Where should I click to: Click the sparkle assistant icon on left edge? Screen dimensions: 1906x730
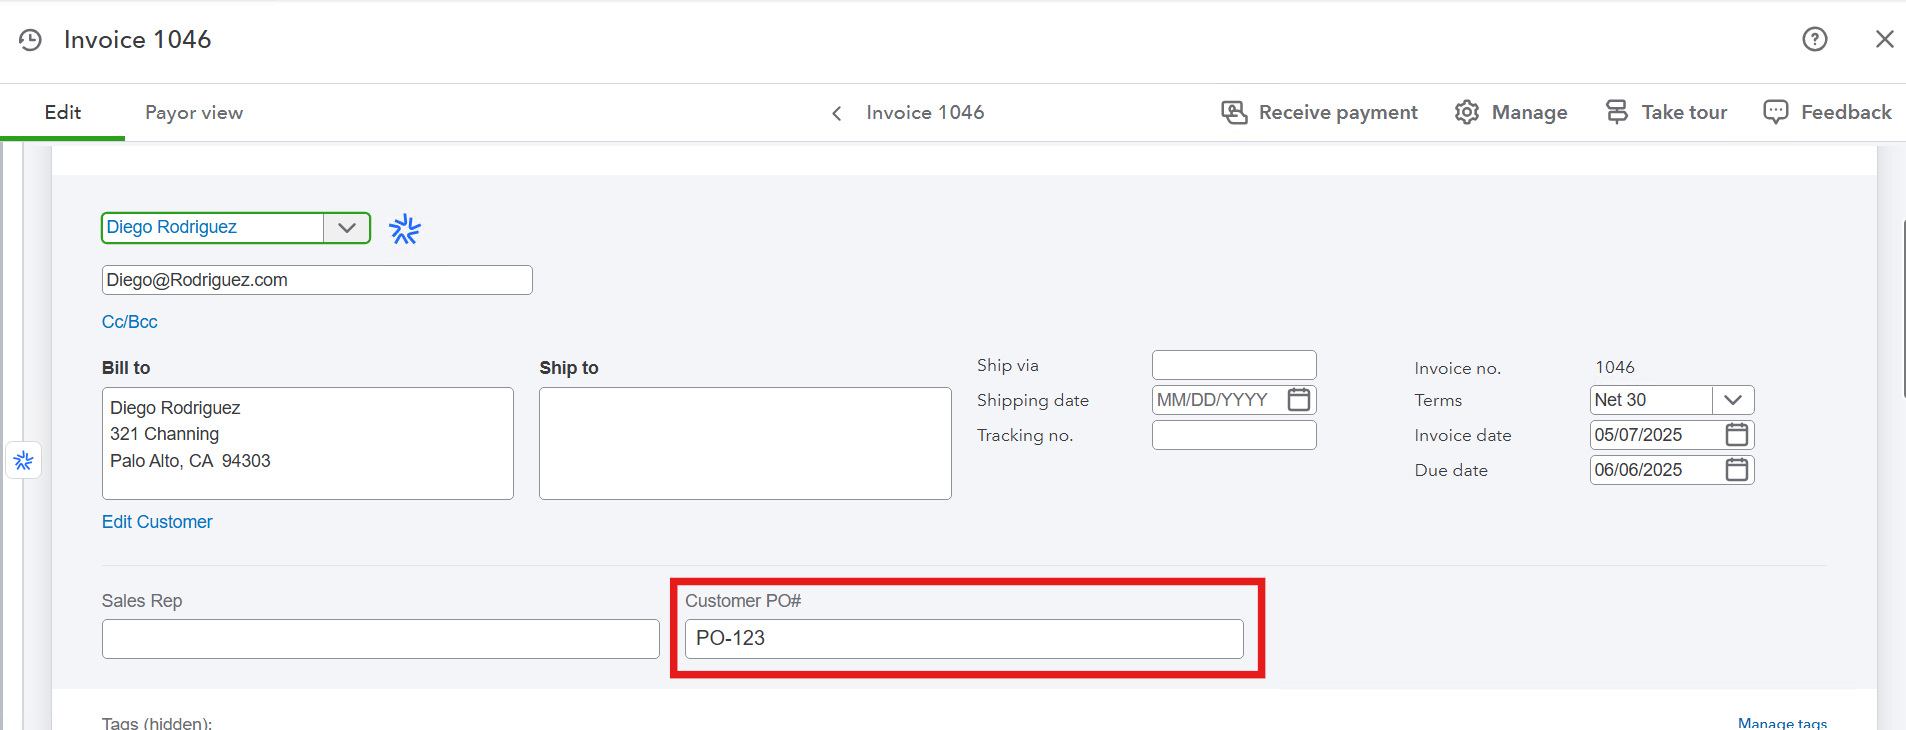pyautogui.click(x=24, y=460)
